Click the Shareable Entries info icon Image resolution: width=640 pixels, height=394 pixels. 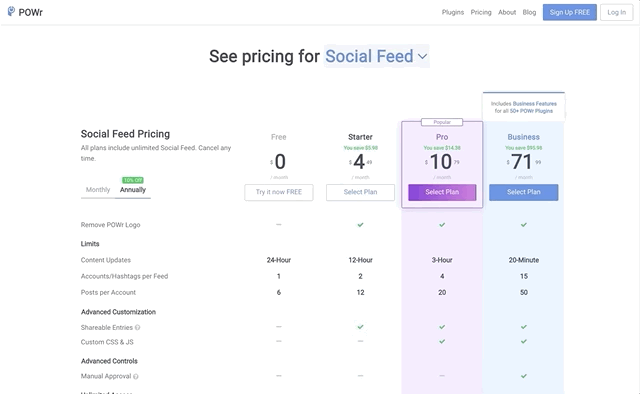pos(138,327)
